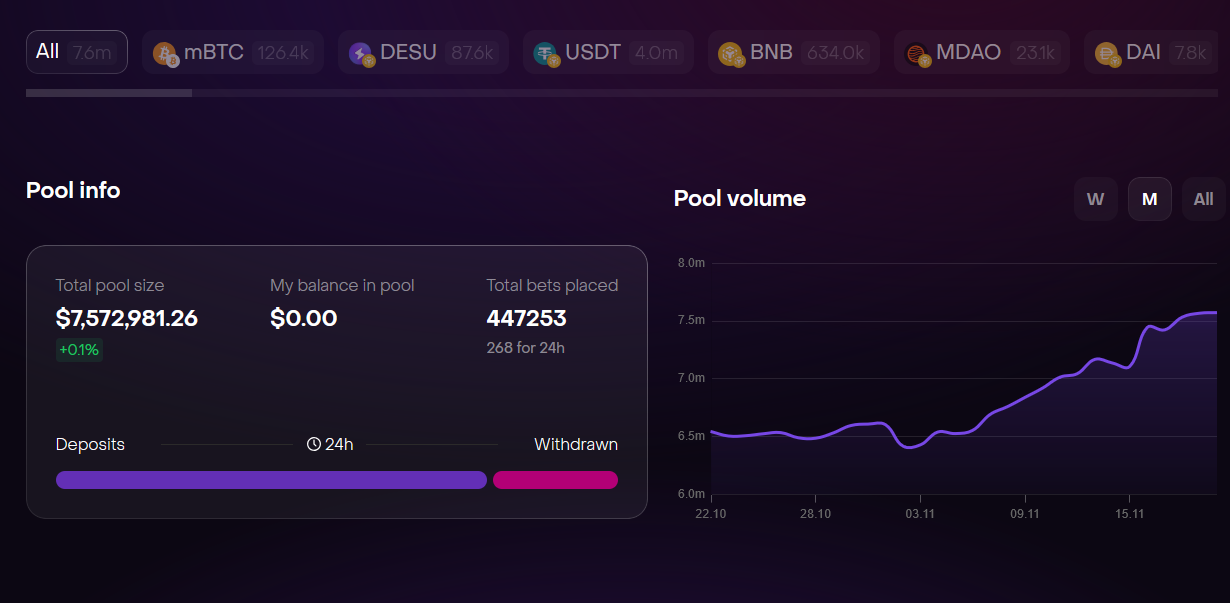This screenshot has width=1230, height=603.
Task: Click the pink Withdrawn bar
Action: (555, 480)
